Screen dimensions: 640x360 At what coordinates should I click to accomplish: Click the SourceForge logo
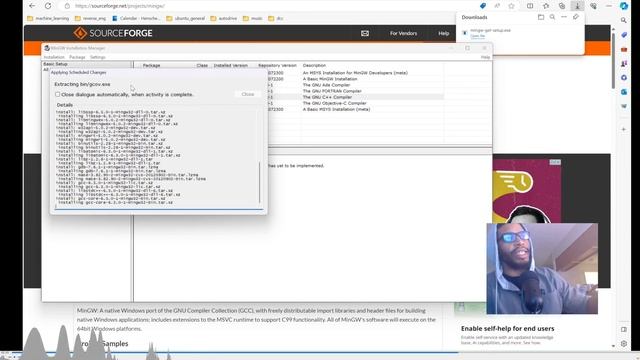click(113, 33)
